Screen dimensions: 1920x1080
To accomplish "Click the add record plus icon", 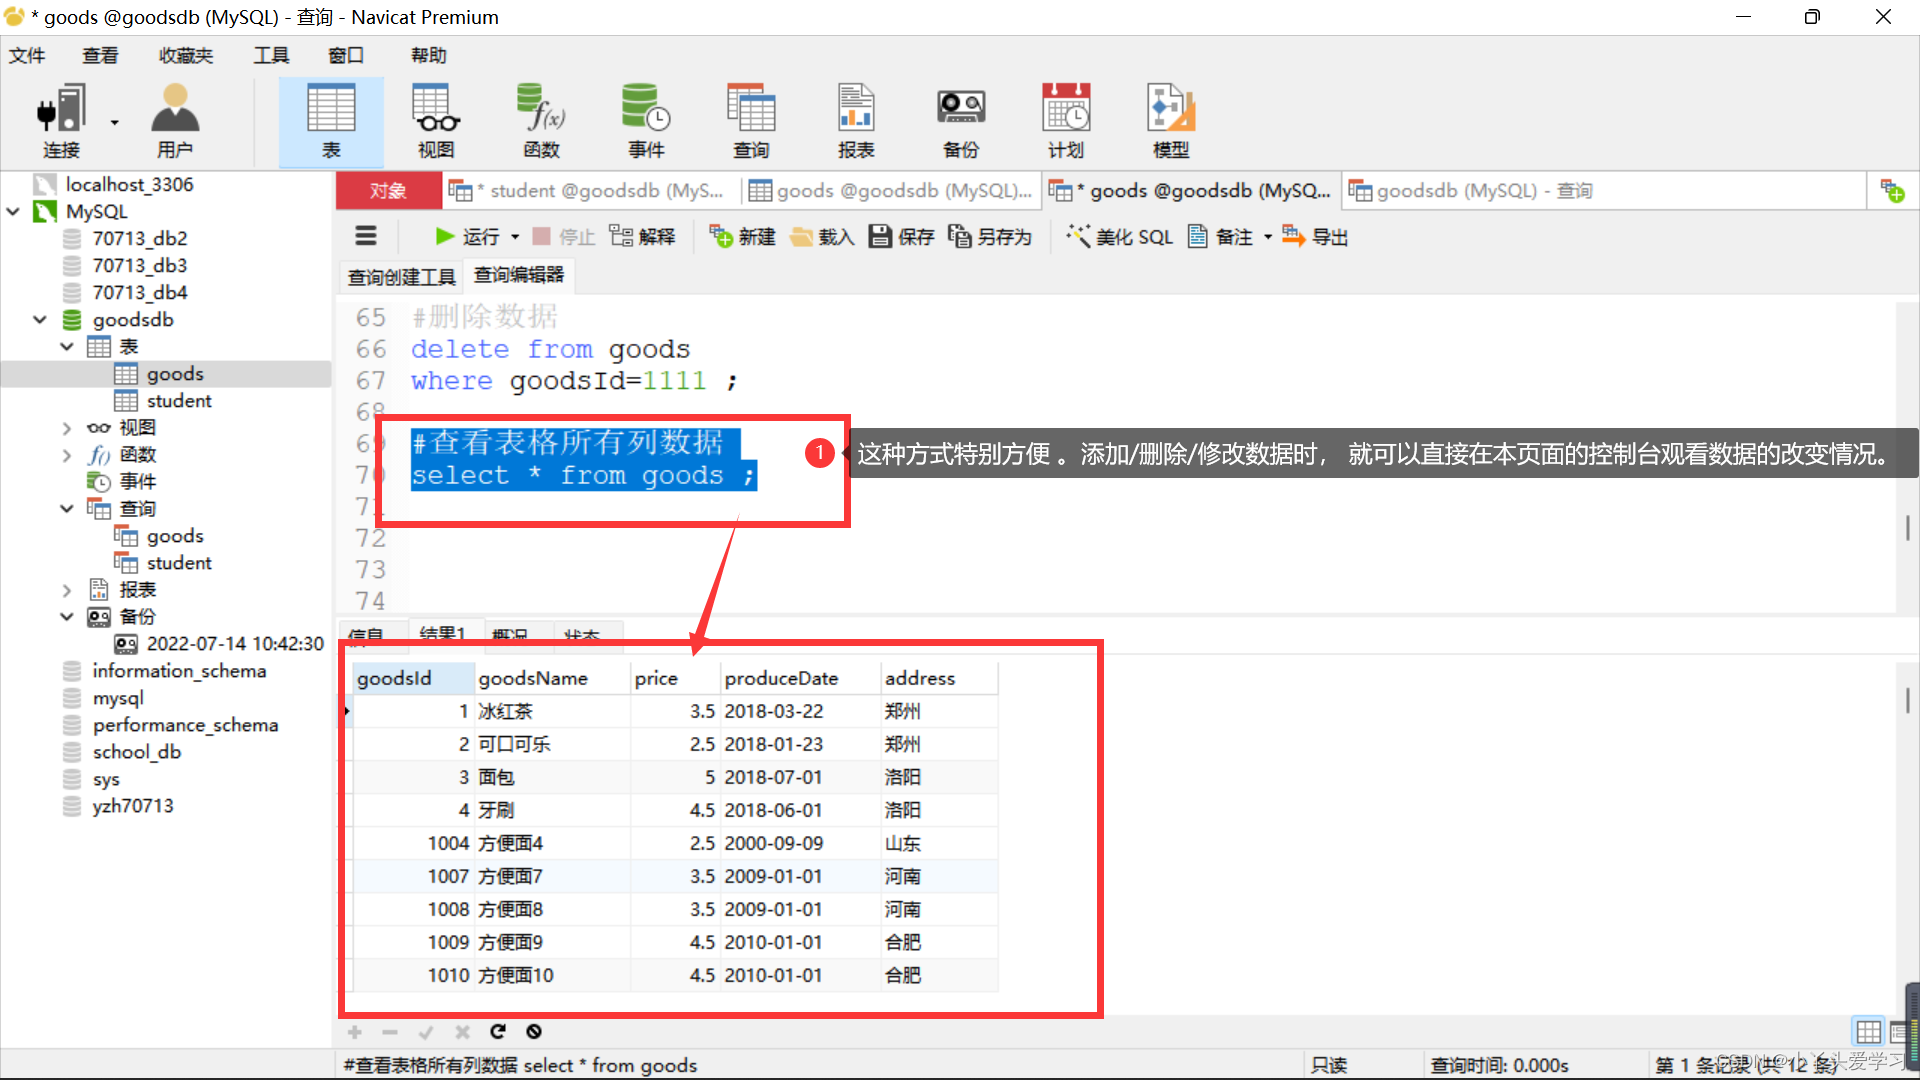I will tap(354, 1031).
